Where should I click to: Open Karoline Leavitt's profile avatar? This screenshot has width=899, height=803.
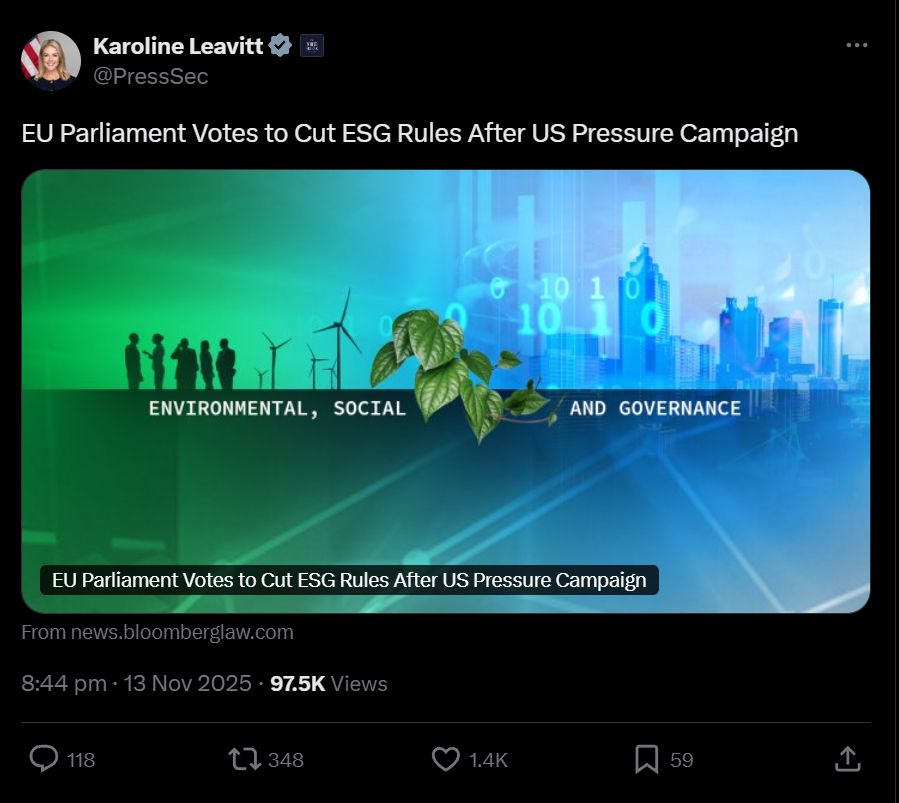point(50,60)
